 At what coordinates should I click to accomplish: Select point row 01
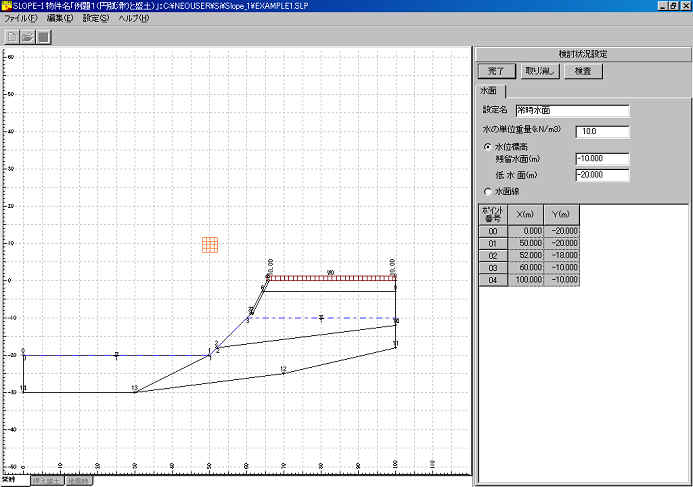point(493,244)
